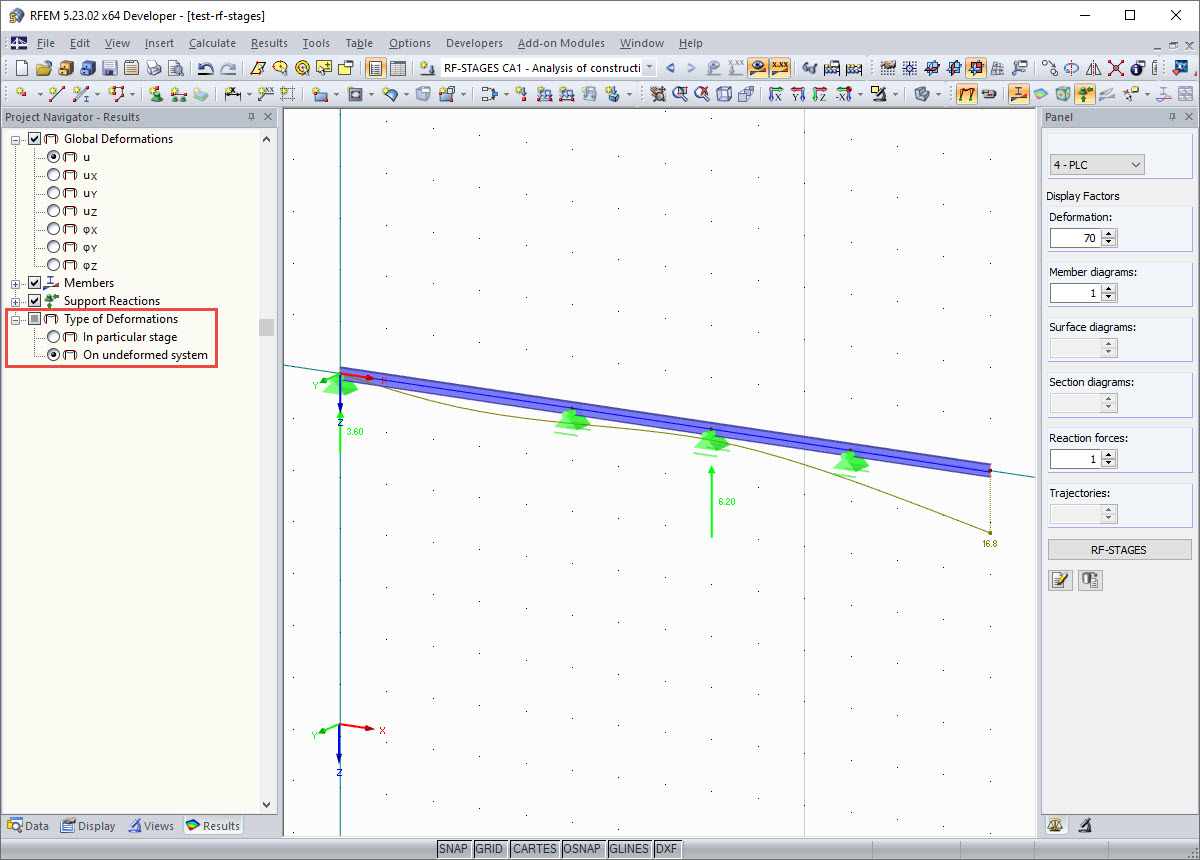The image size is (1200, 860).
Task: Toggle GLINES in the status bar
Action: (629, 849)
